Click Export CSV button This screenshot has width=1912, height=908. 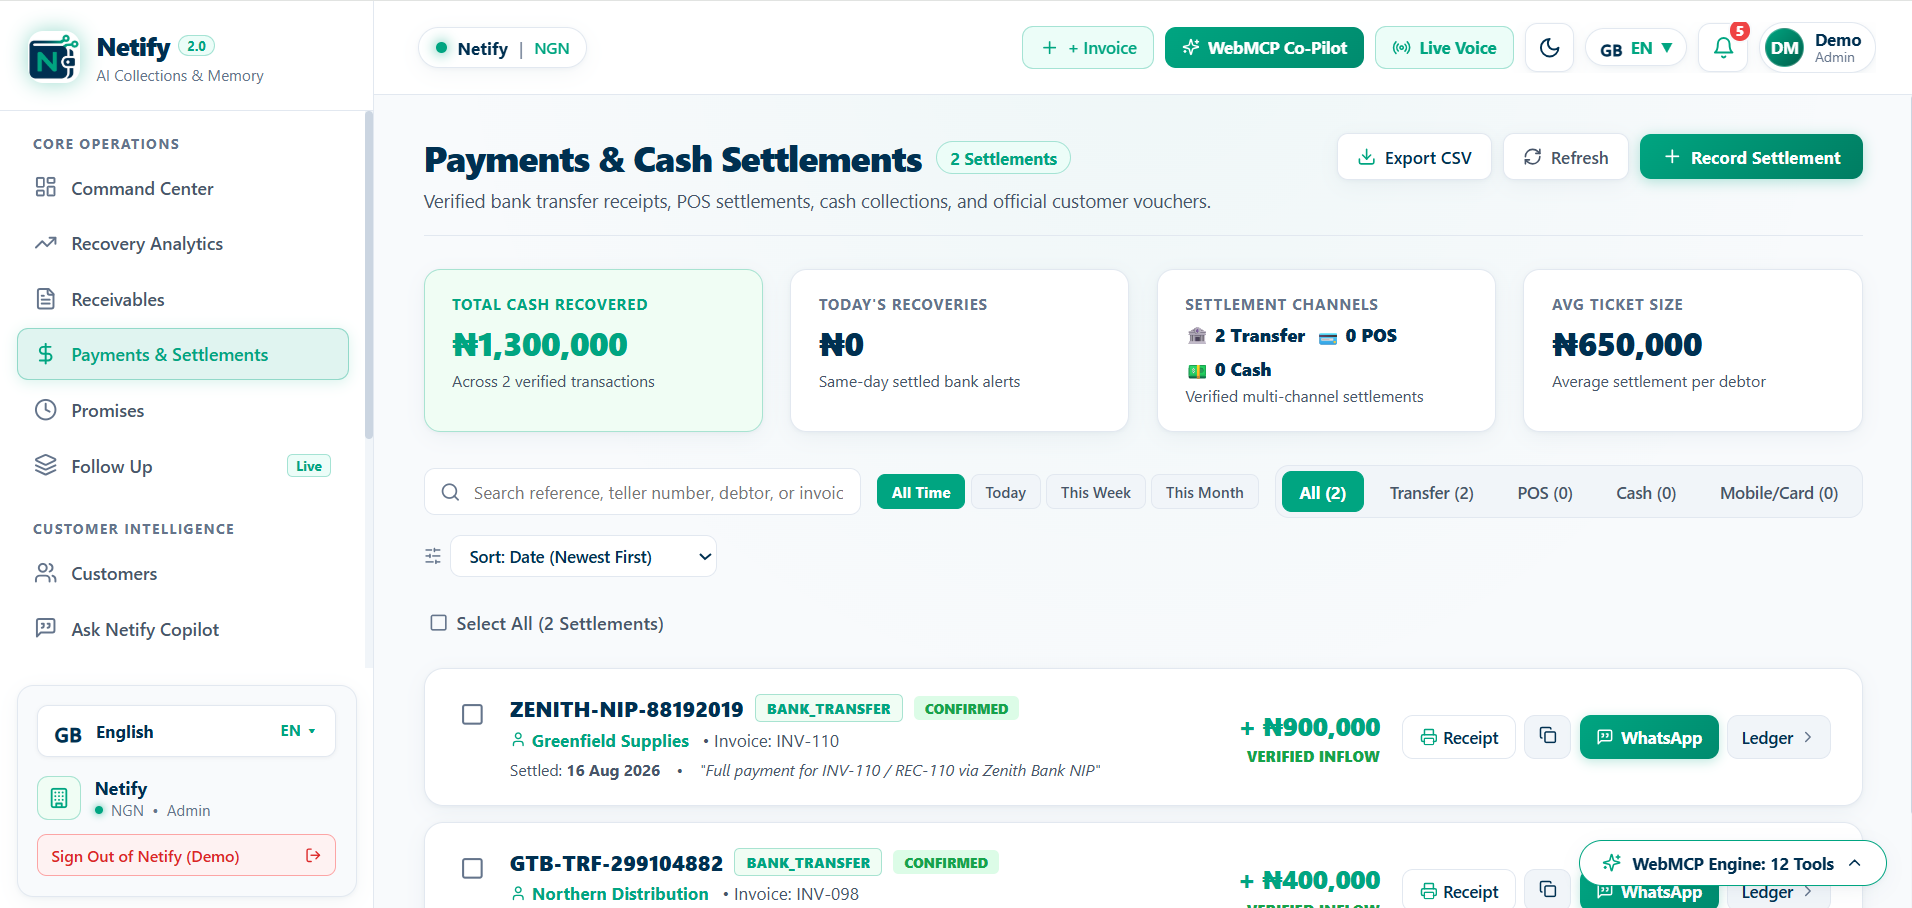1414,157
